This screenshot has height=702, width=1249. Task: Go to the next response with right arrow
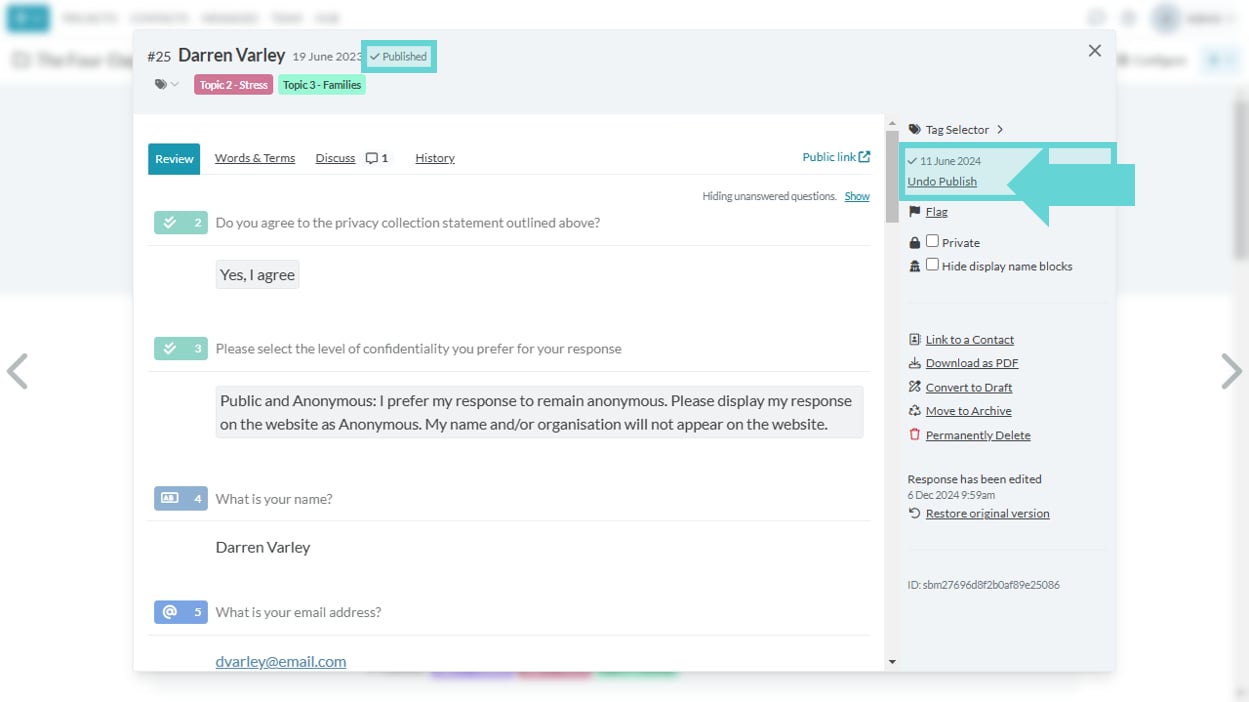coord(1231,371)
